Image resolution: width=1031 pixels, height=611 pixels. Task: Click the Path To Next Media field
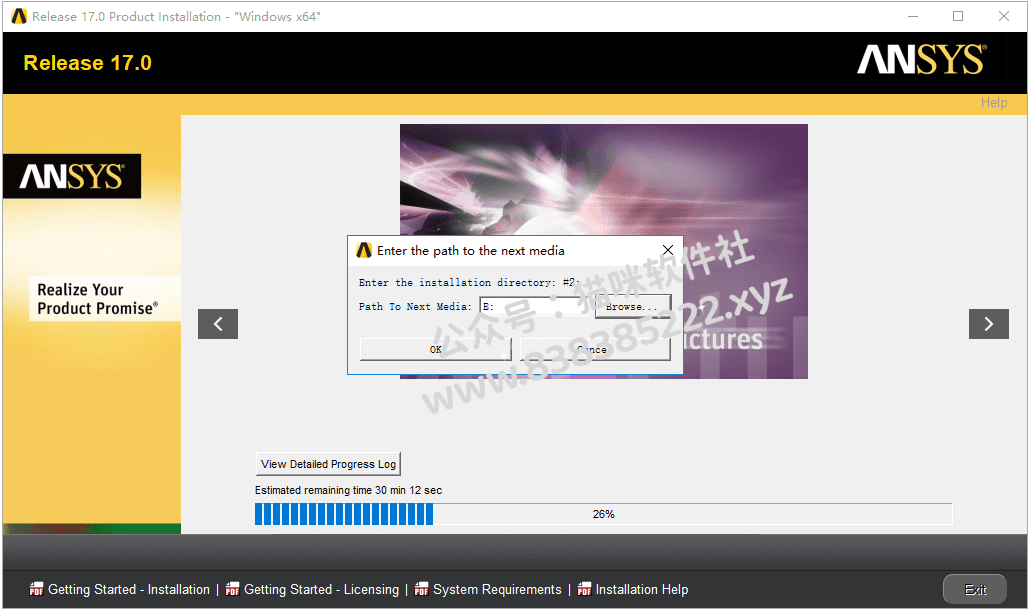click(536, 306)
